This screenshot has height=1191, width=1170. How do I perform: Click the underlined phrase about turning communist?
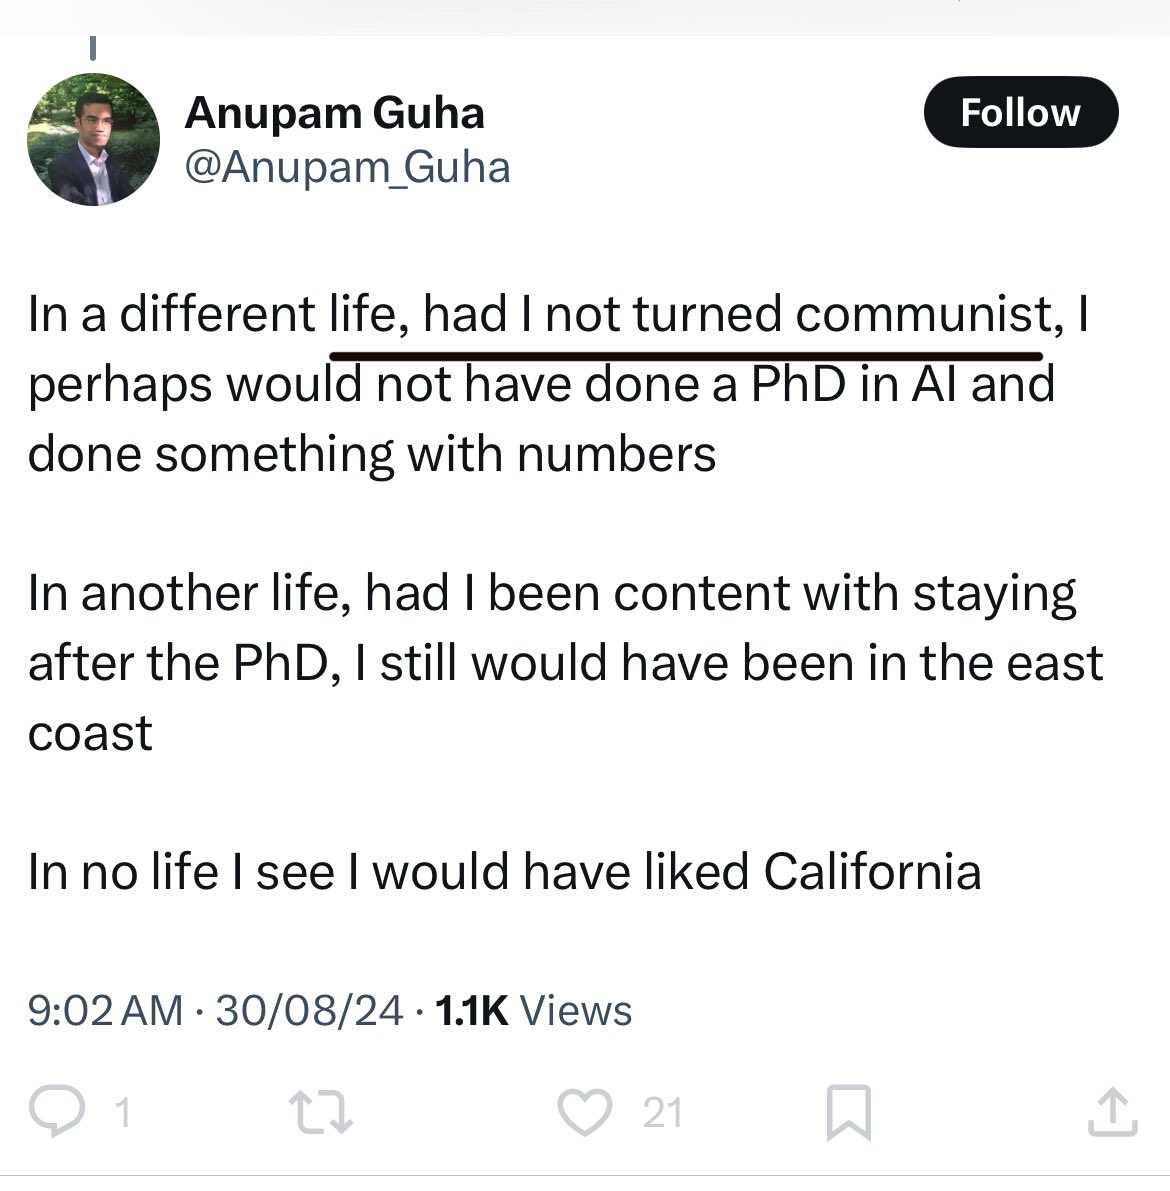[686, 316]
